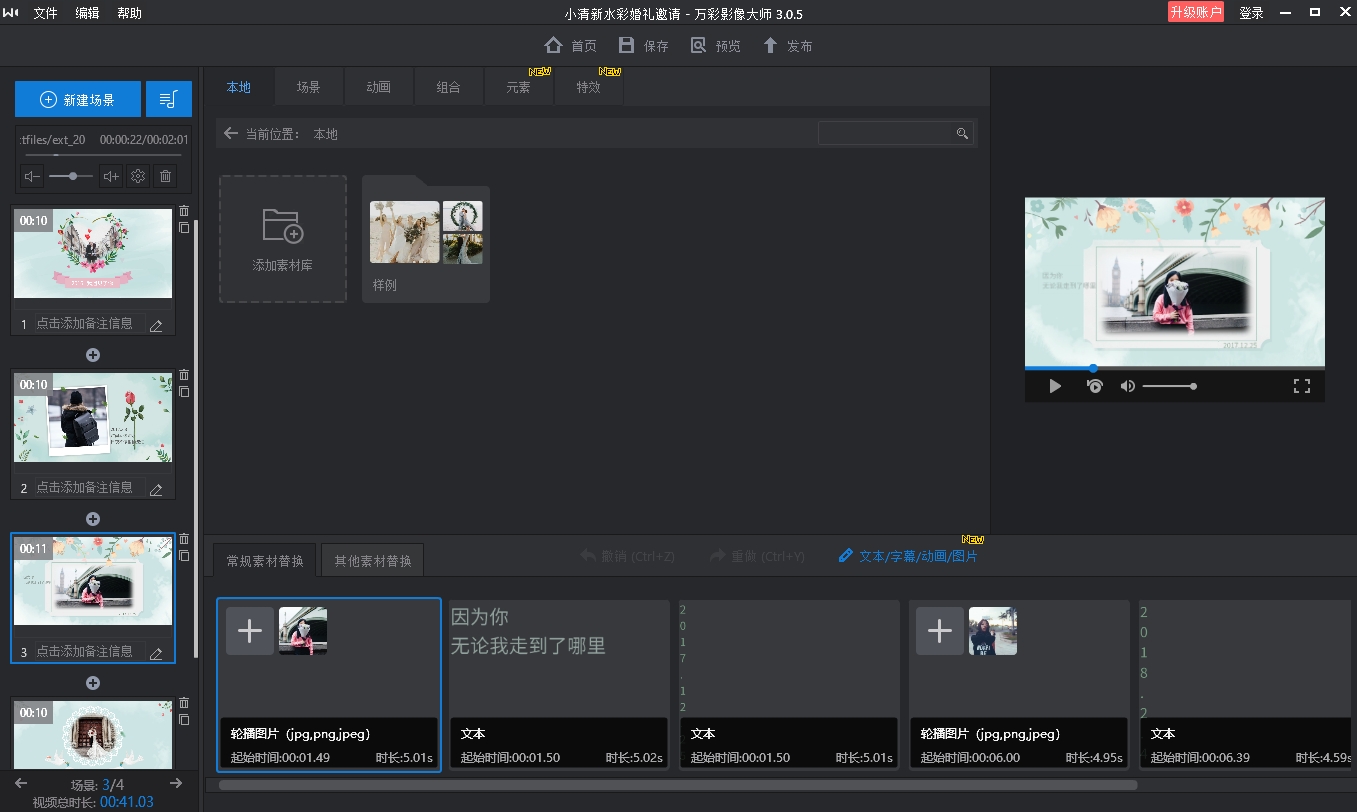
Task: Open the 文件 menu
Action: (x=46, y=13)
